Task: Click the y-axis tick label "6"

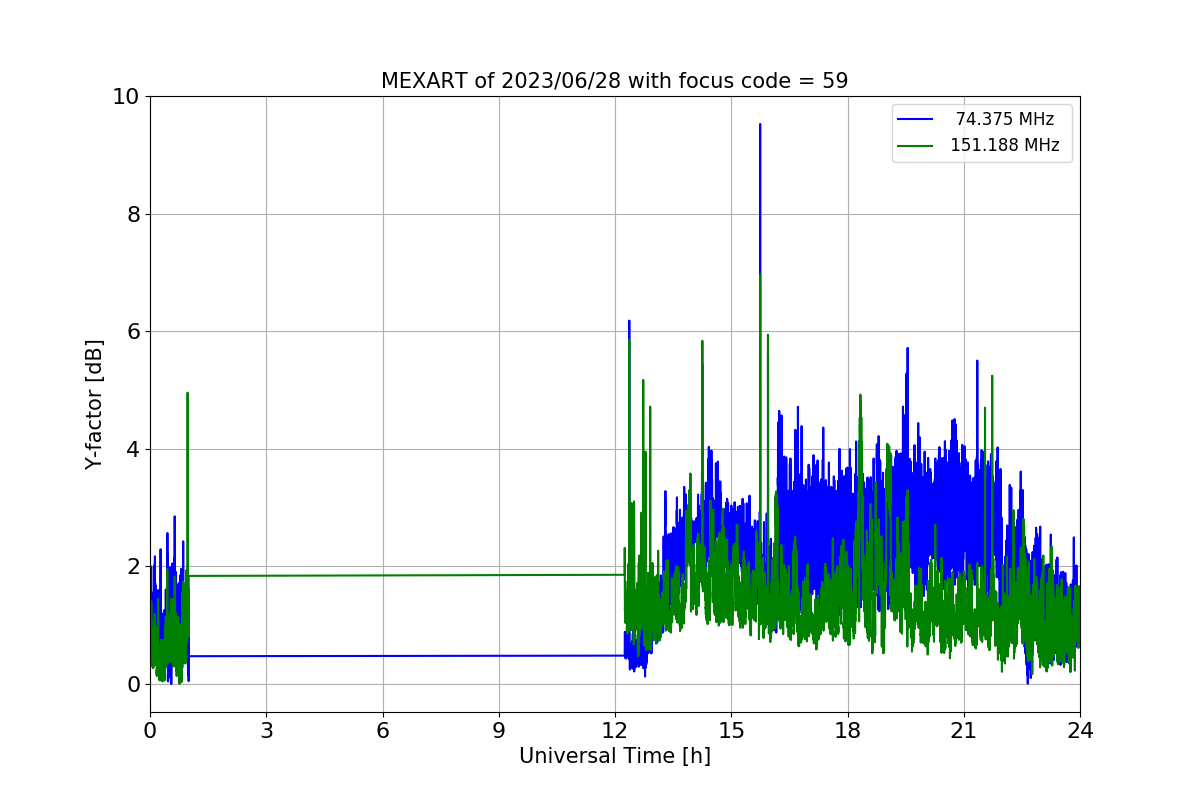Action: pos(133,332)
